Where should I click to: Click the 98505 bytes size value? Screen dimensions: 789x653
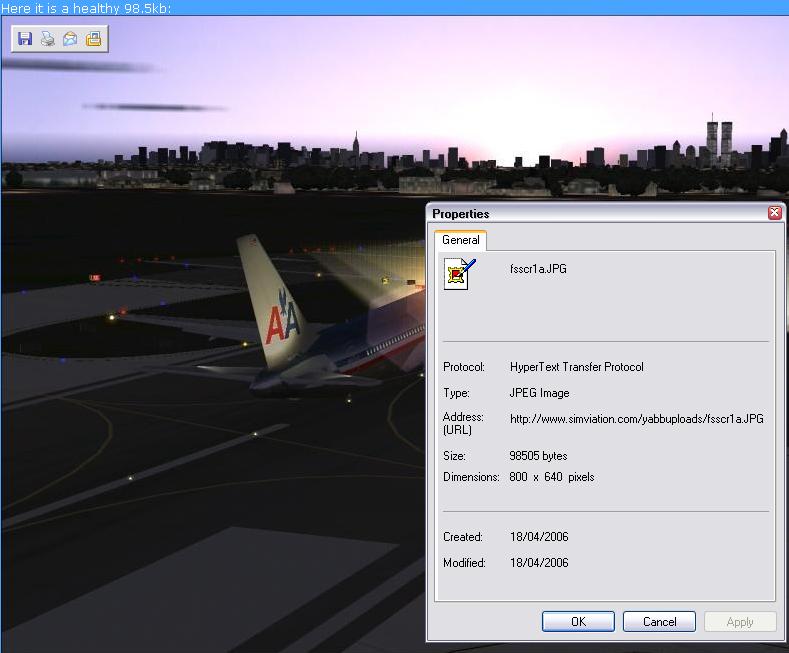tap(538, 456)
